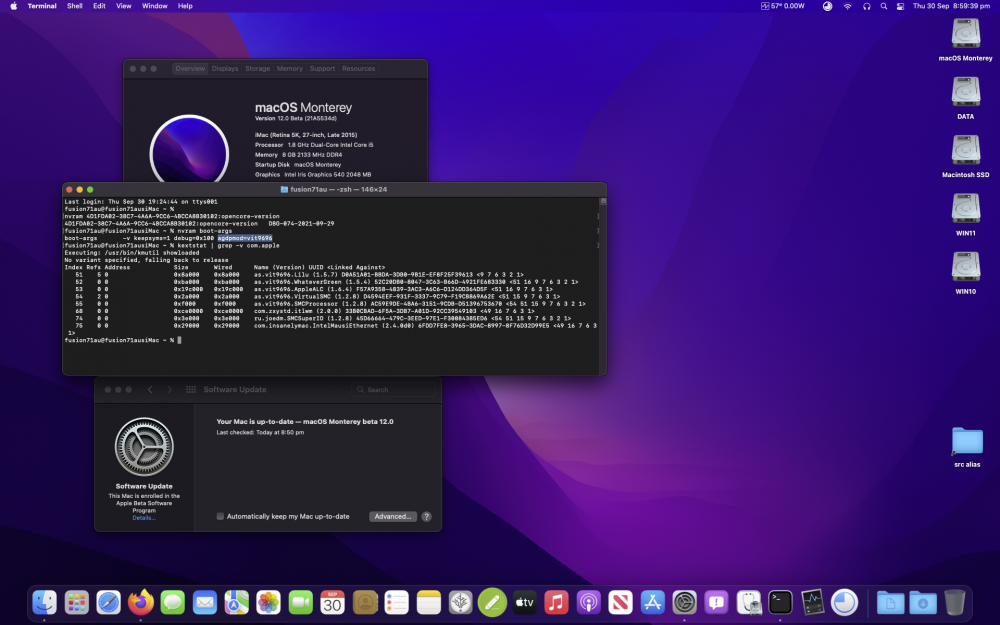
Task: Open Maps app in the Dock
Action: [237, 602]
